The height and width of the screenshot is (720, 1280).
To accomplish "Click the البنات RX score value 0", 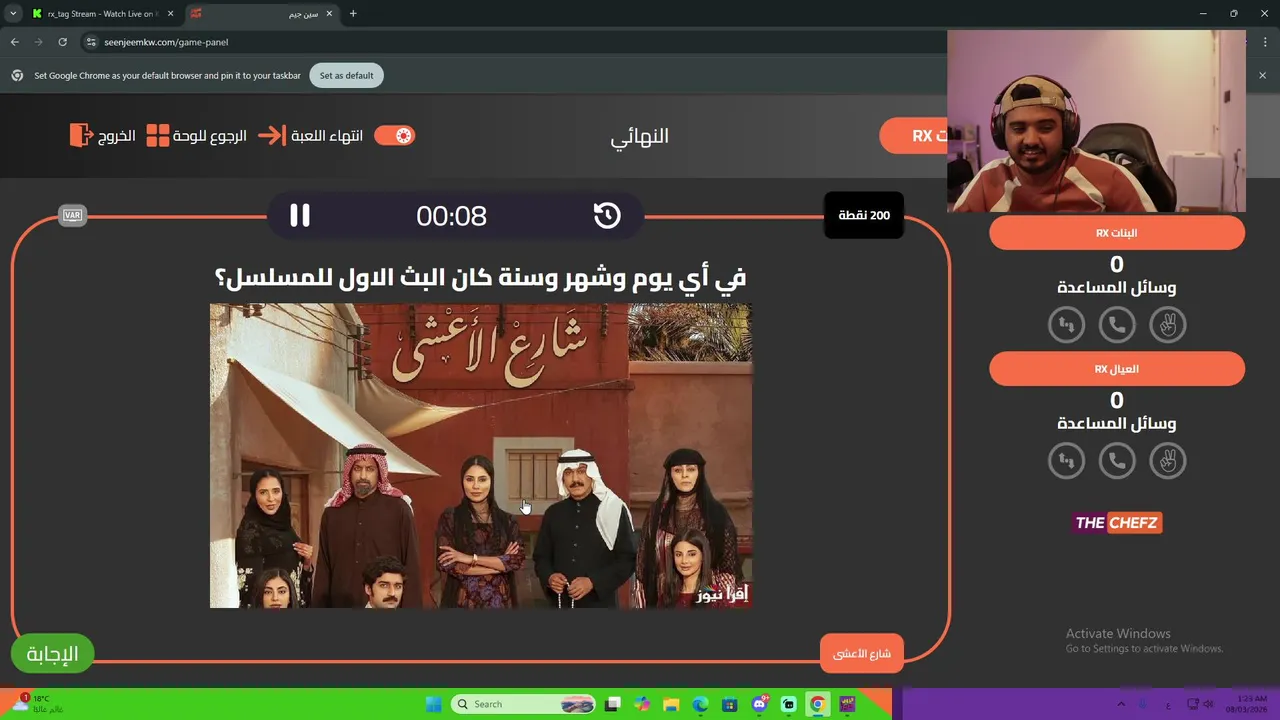I will pos(1117,264).
